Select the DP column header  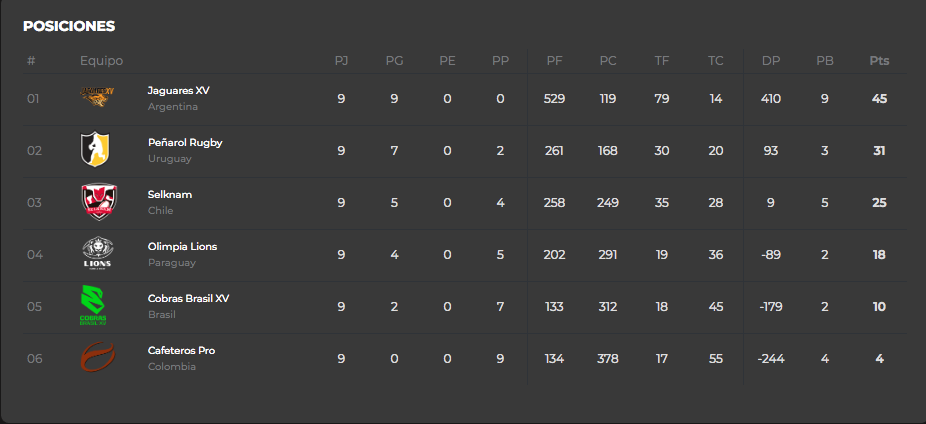click(771, 61)
